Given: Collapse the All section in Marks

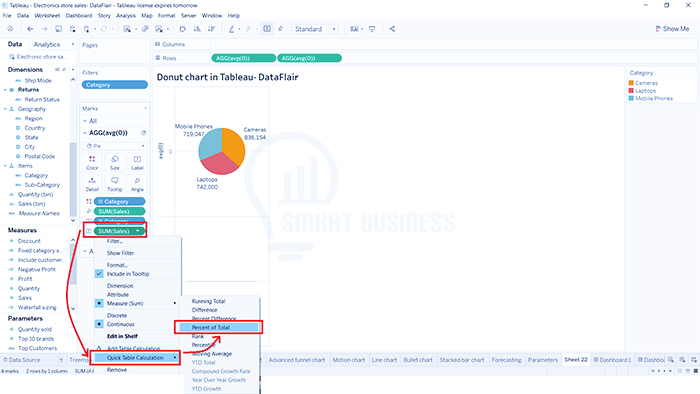Looking at the screenshot, I should [85, 121].
